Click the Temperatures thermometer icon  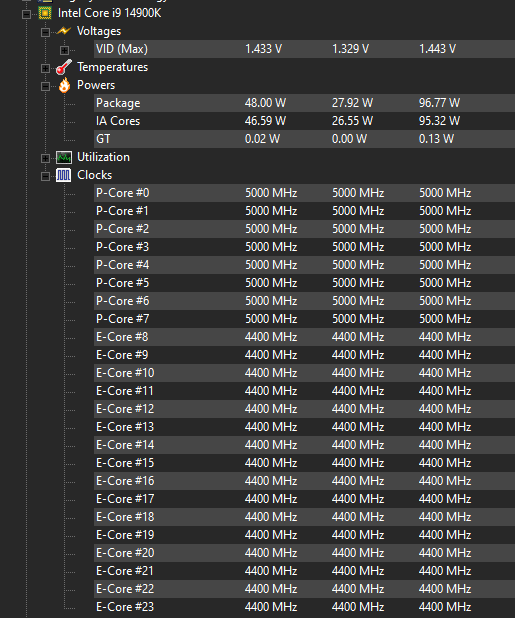(63, 67)
